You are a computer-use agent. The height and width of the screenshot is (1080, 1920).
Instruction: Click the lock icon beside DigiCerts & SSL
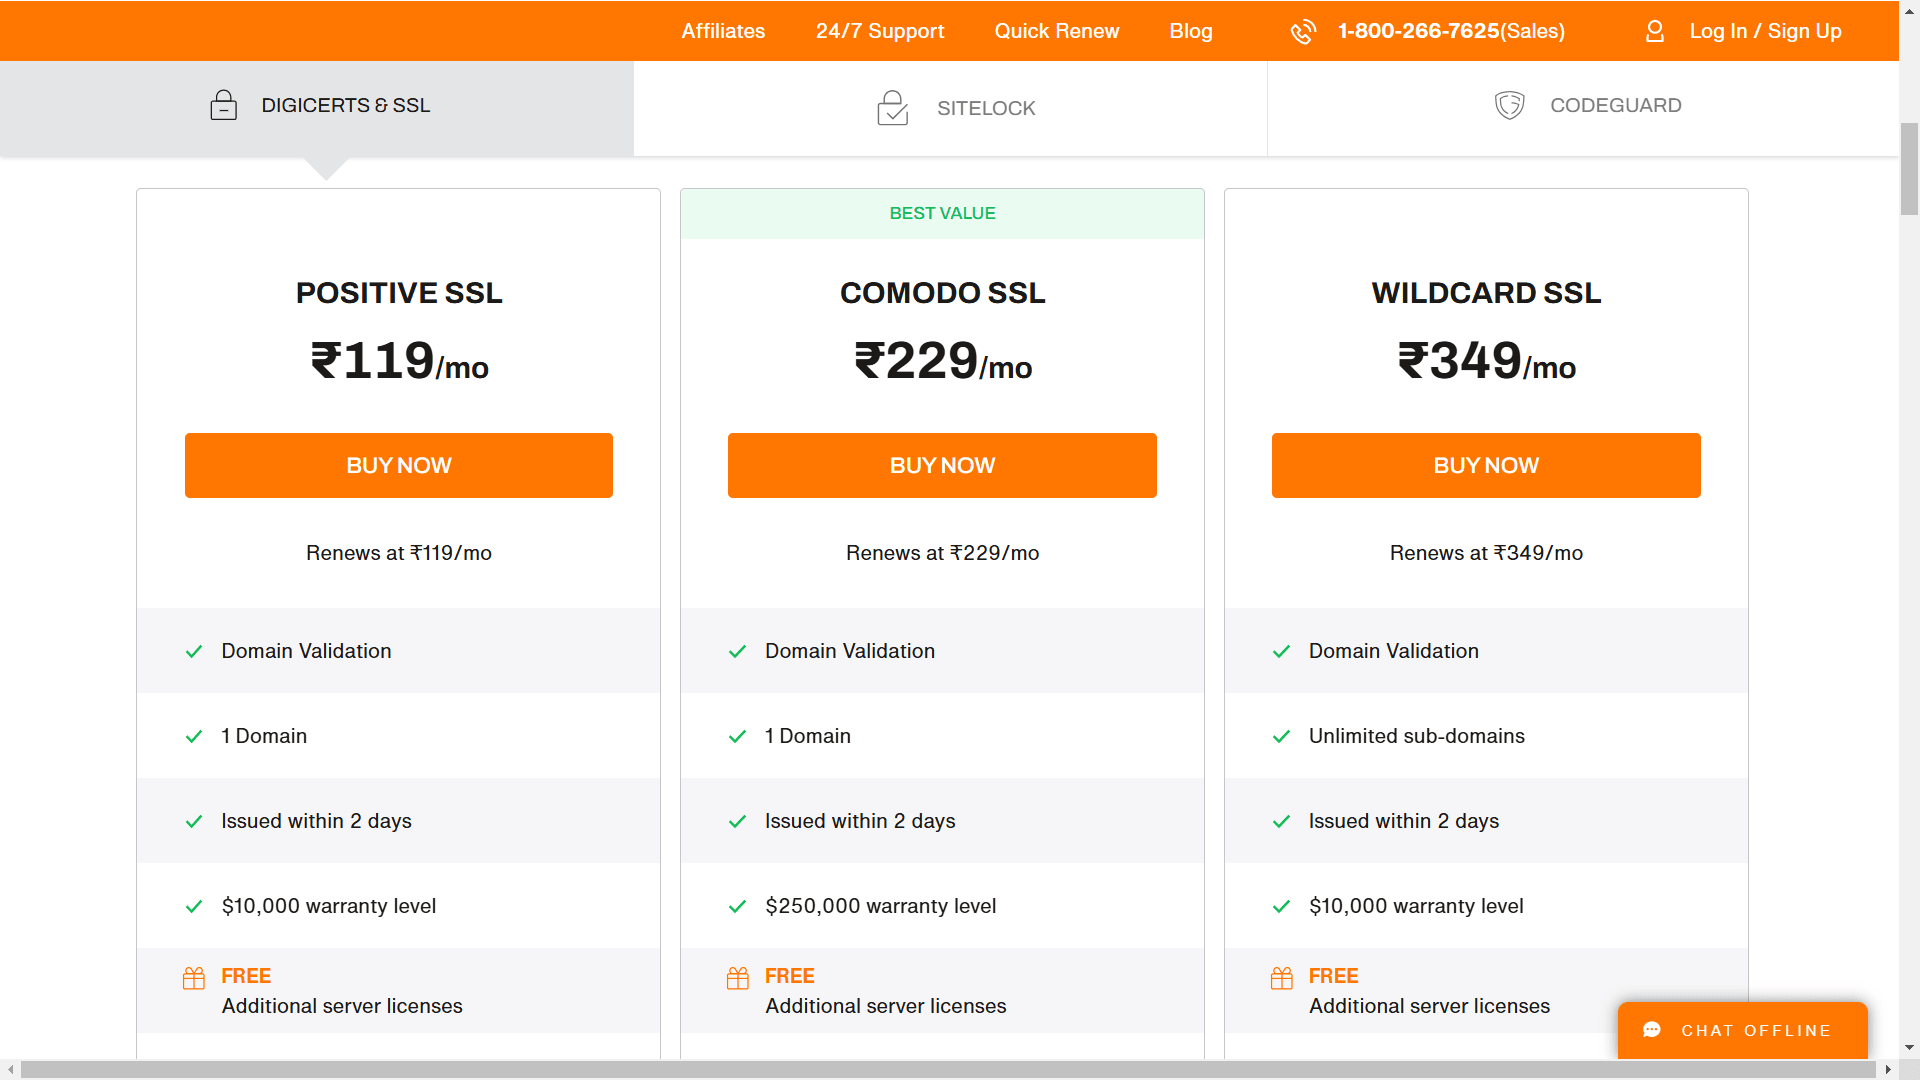pos(223,105)
